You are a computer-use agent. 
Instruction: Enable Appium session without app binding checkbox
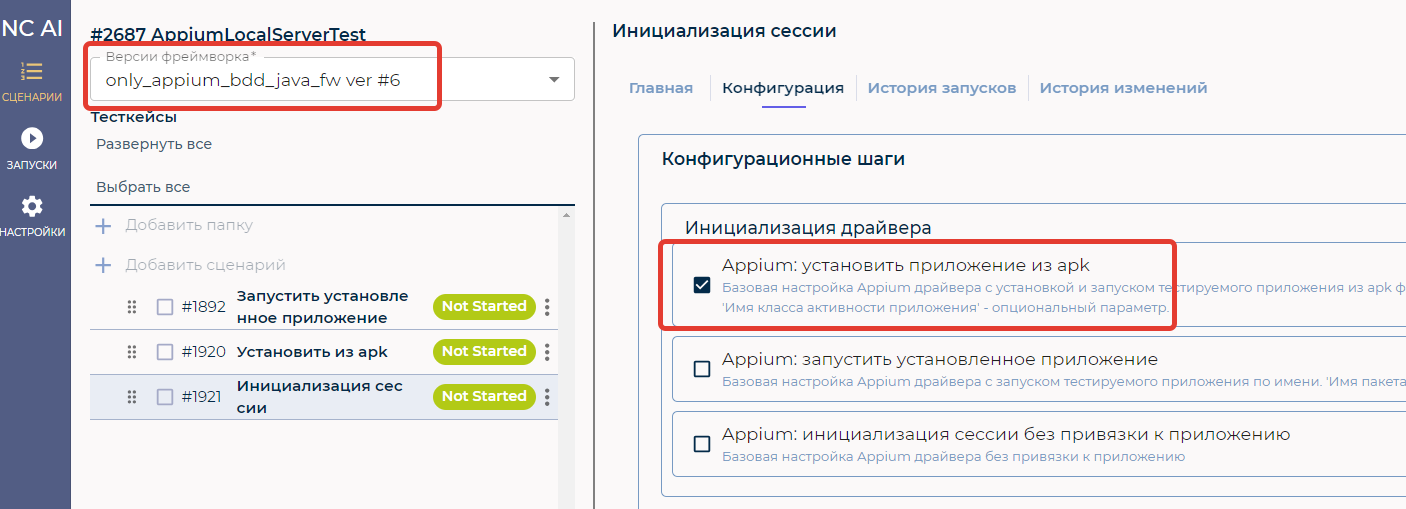pos(702,444)
